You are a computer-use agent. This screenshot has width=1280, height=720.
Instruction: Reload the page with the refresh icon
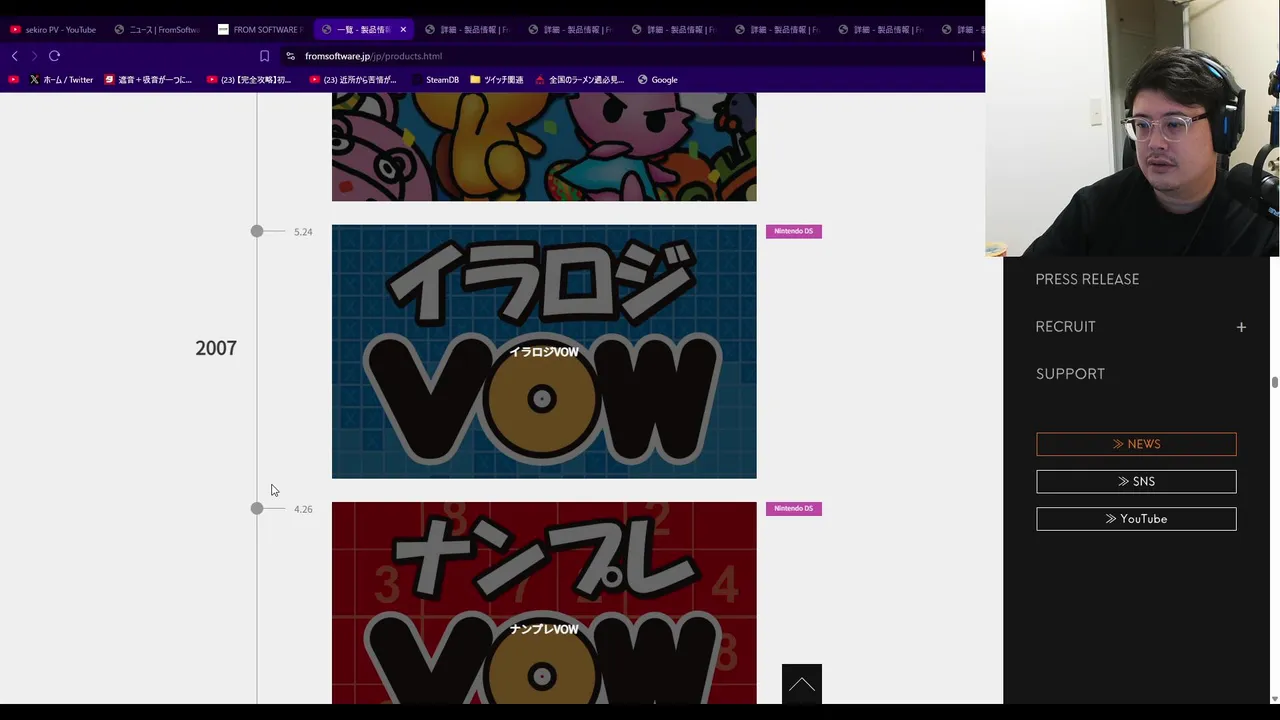54,56
